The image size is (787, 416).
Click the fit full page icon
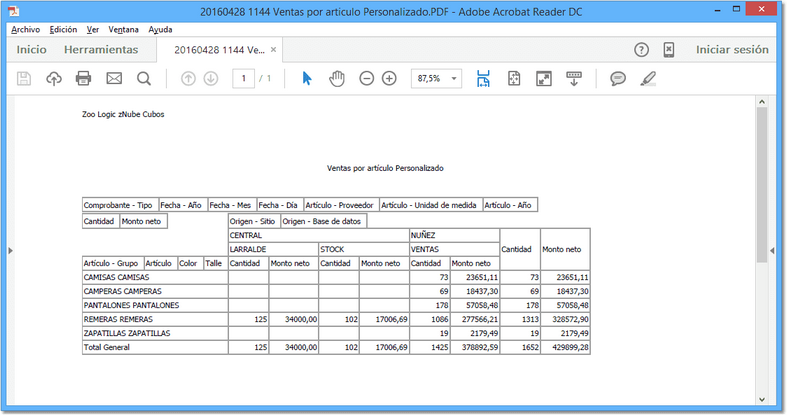click(x=514, y=79)
